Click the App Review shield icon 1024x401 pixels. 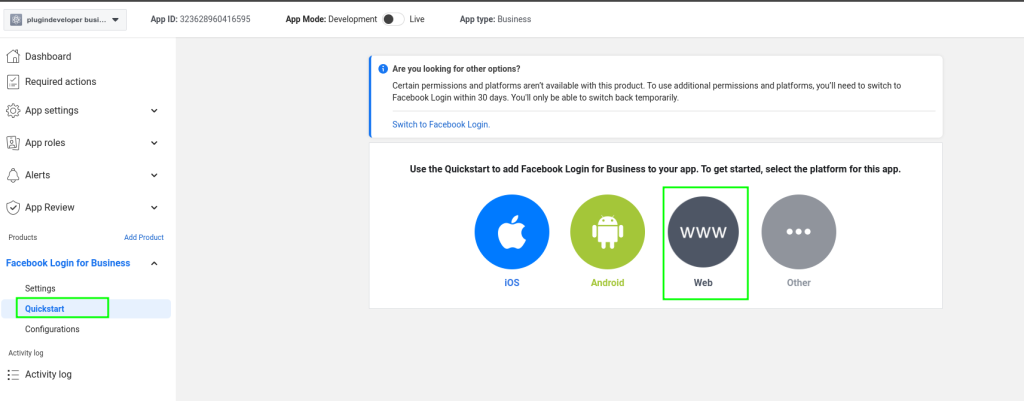[x=13, y=207]
